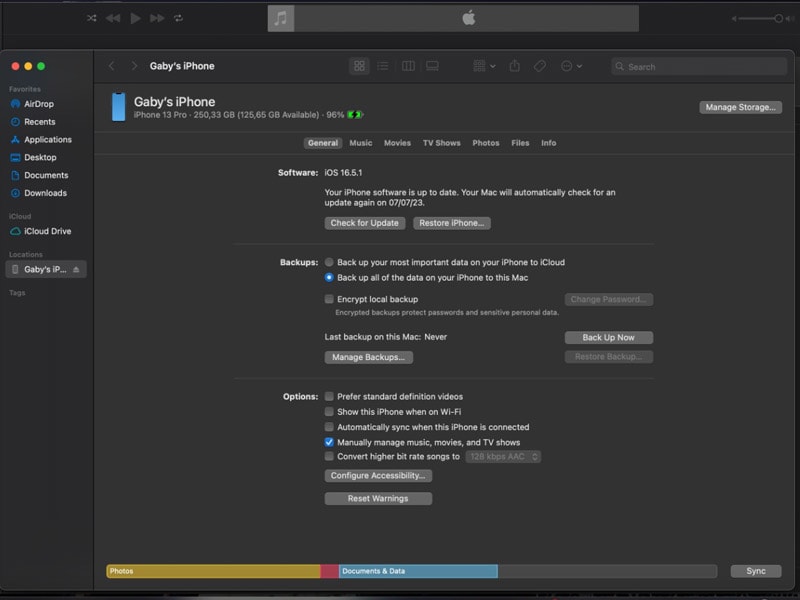The width and height of the screenshot is (800, 600).
Task: Select Gaby's iPhone in Locations
Action: 45,269
